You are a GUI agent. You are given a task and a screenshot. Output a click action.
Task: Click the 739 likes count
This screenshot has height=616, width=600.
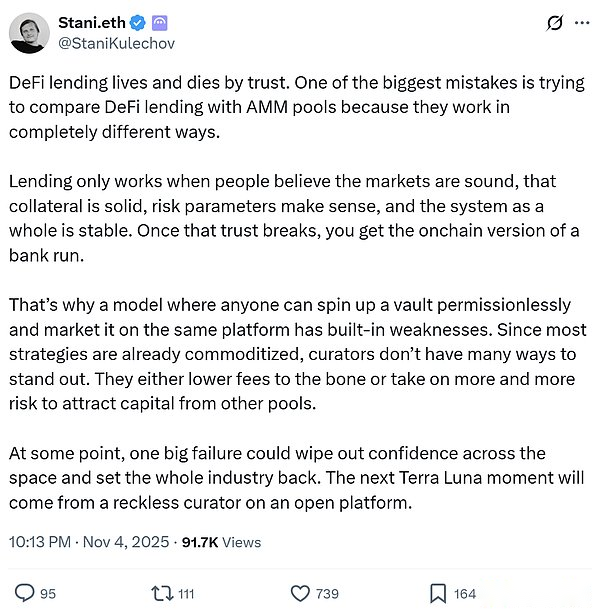coord(327,593)
